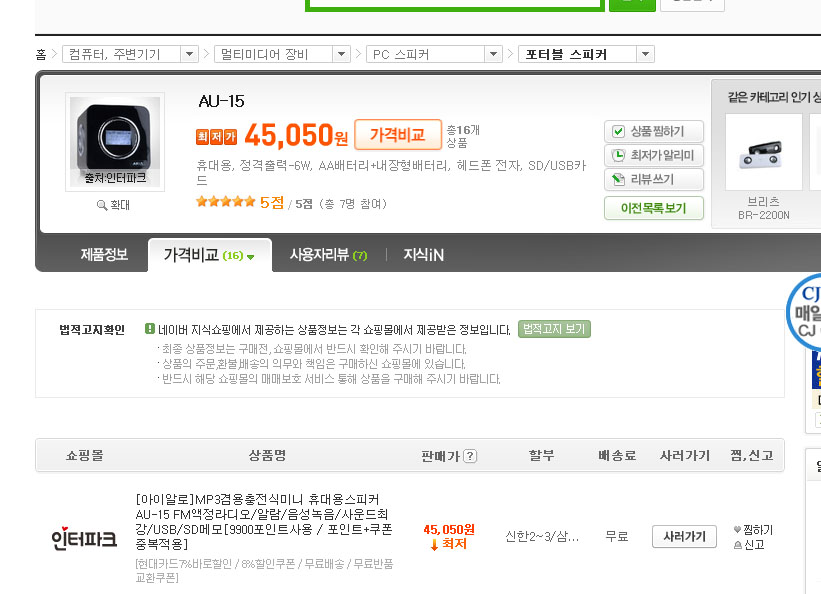Click the 찜하기 heart link
This screenshot has height=594, width=821.
(753, 530)
